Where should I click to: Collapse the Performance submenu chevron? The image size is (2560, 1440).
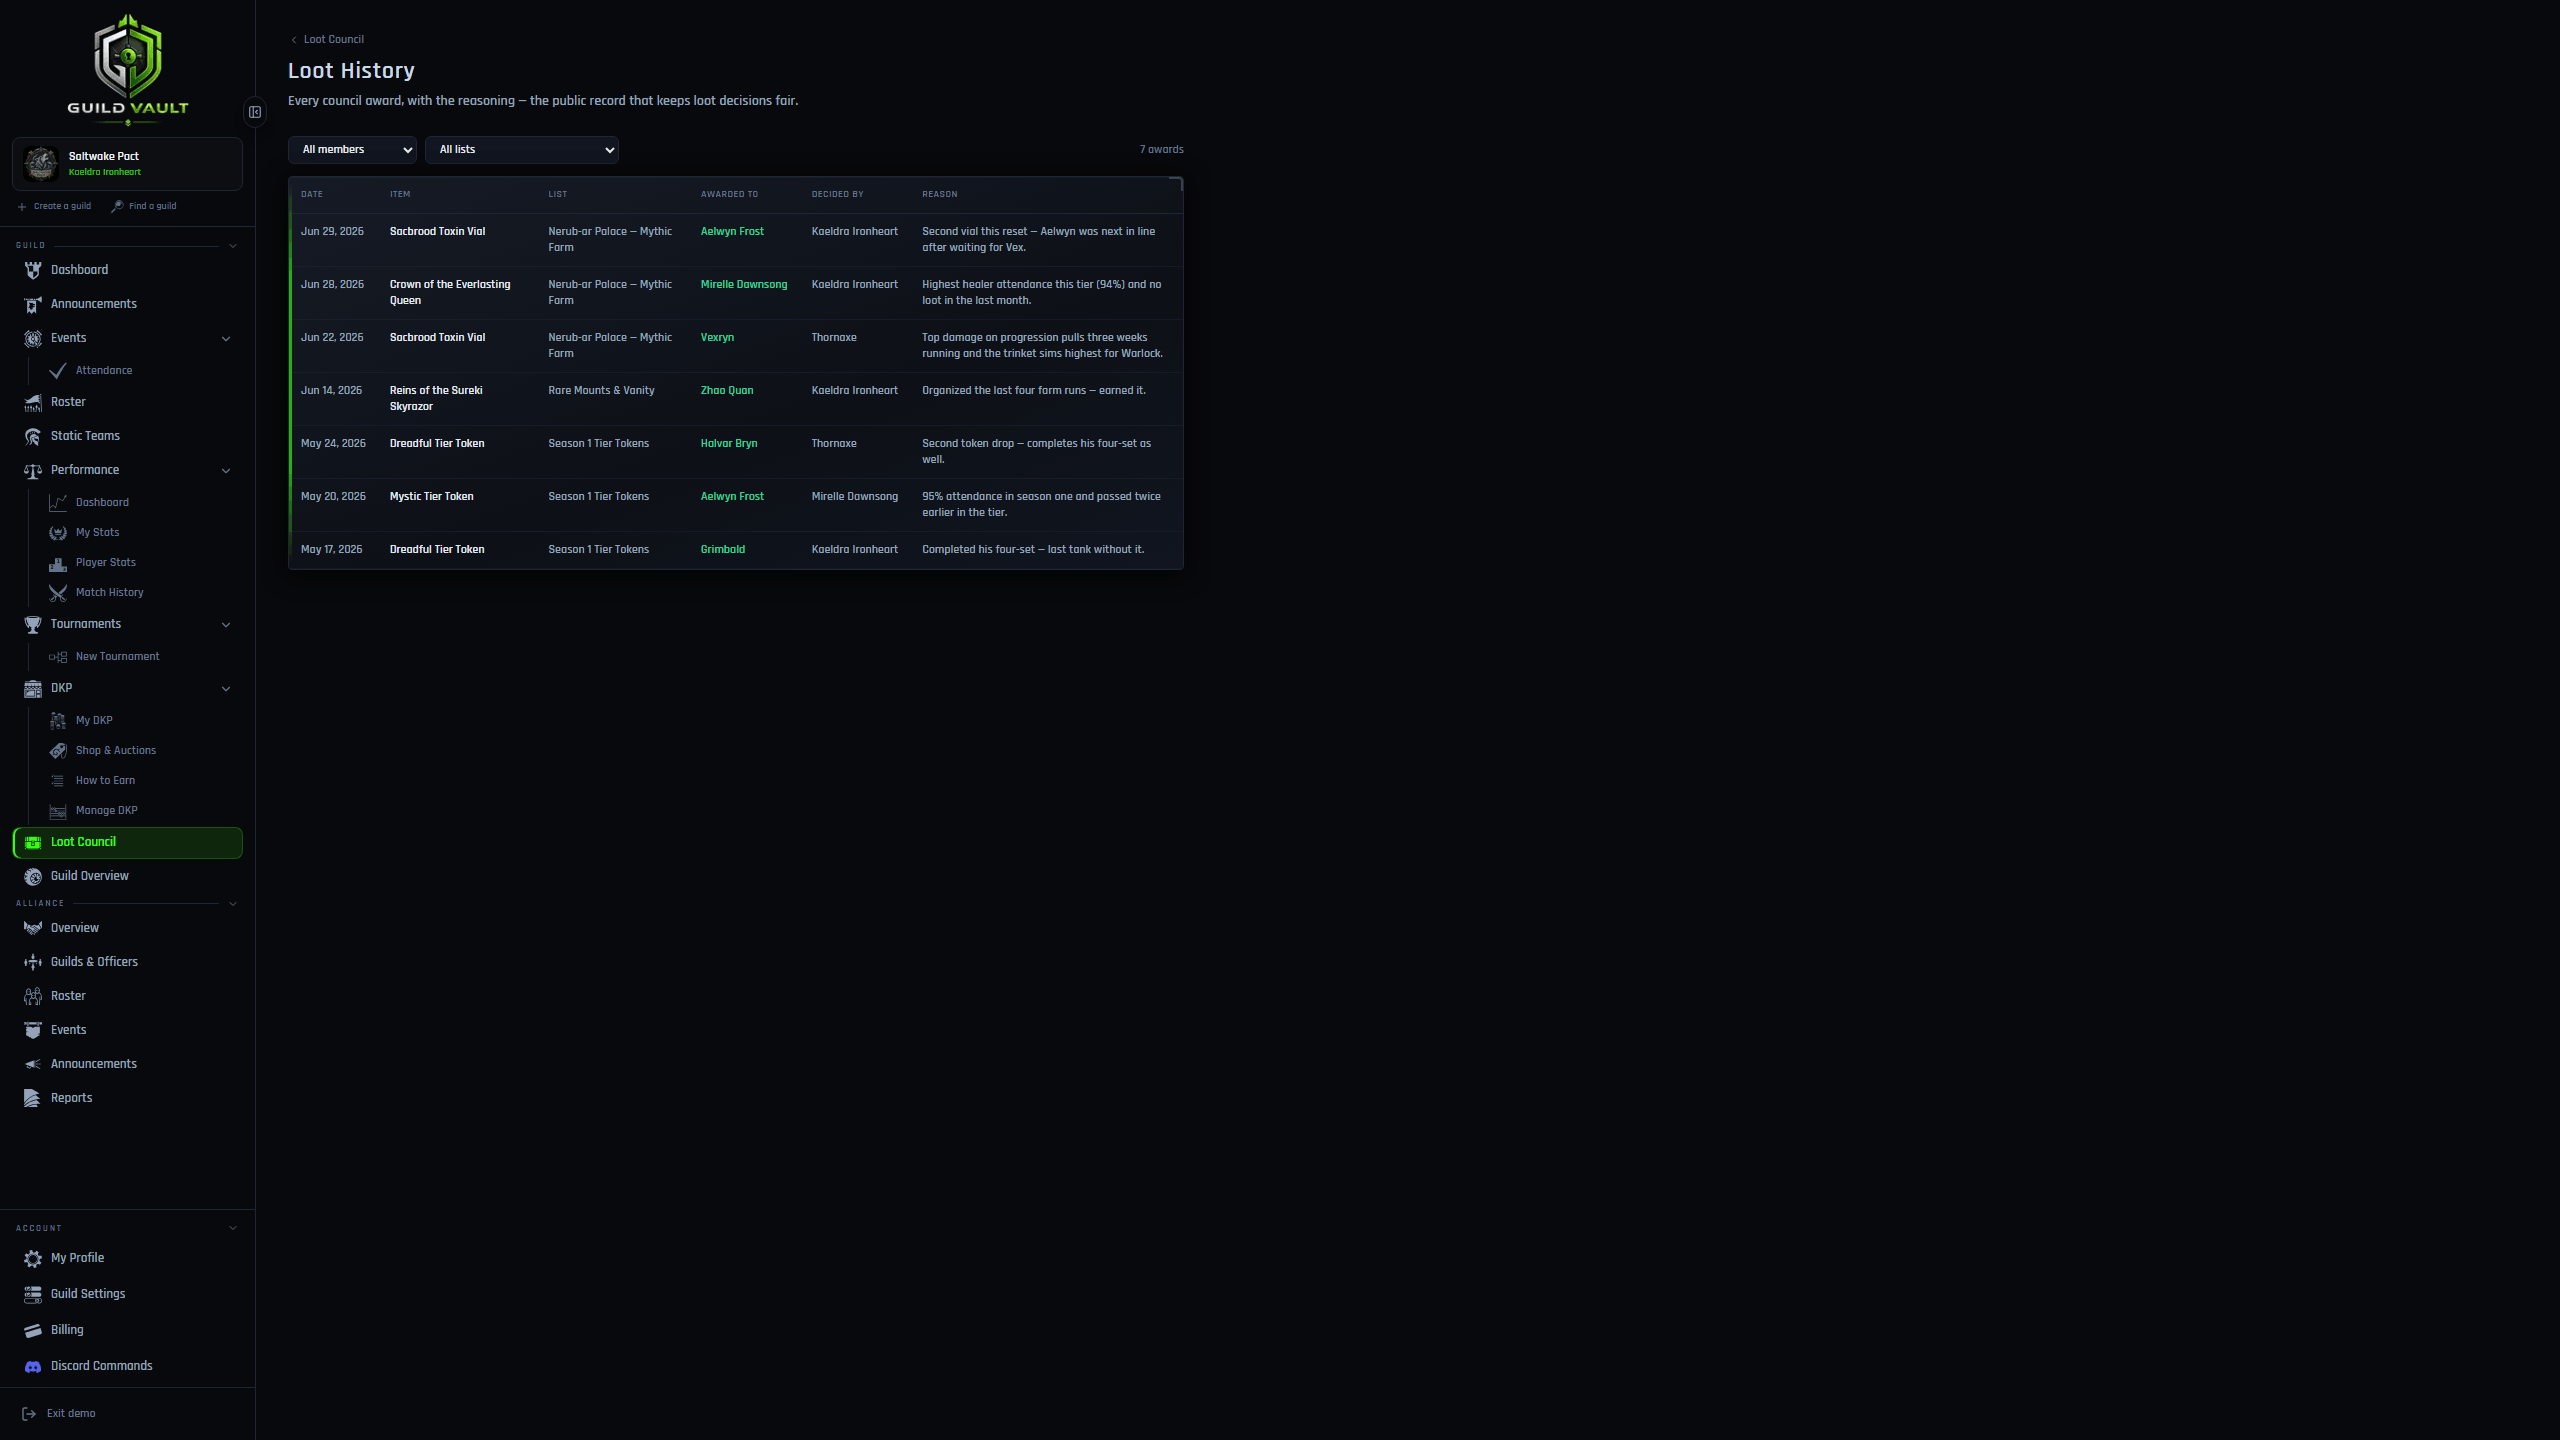pos(226,471)
